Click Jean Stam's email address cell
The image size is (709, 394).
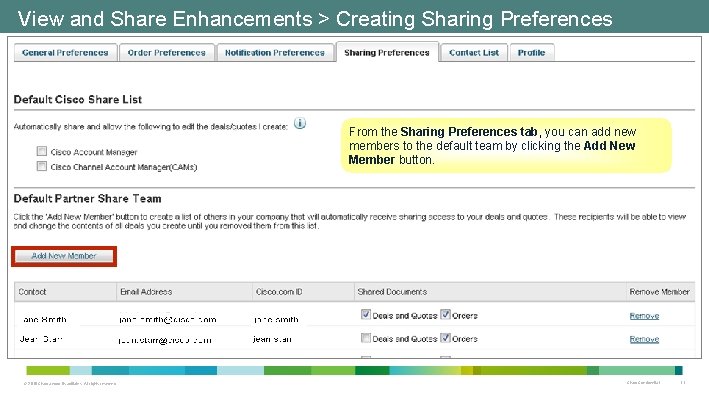tap(165, 340)
